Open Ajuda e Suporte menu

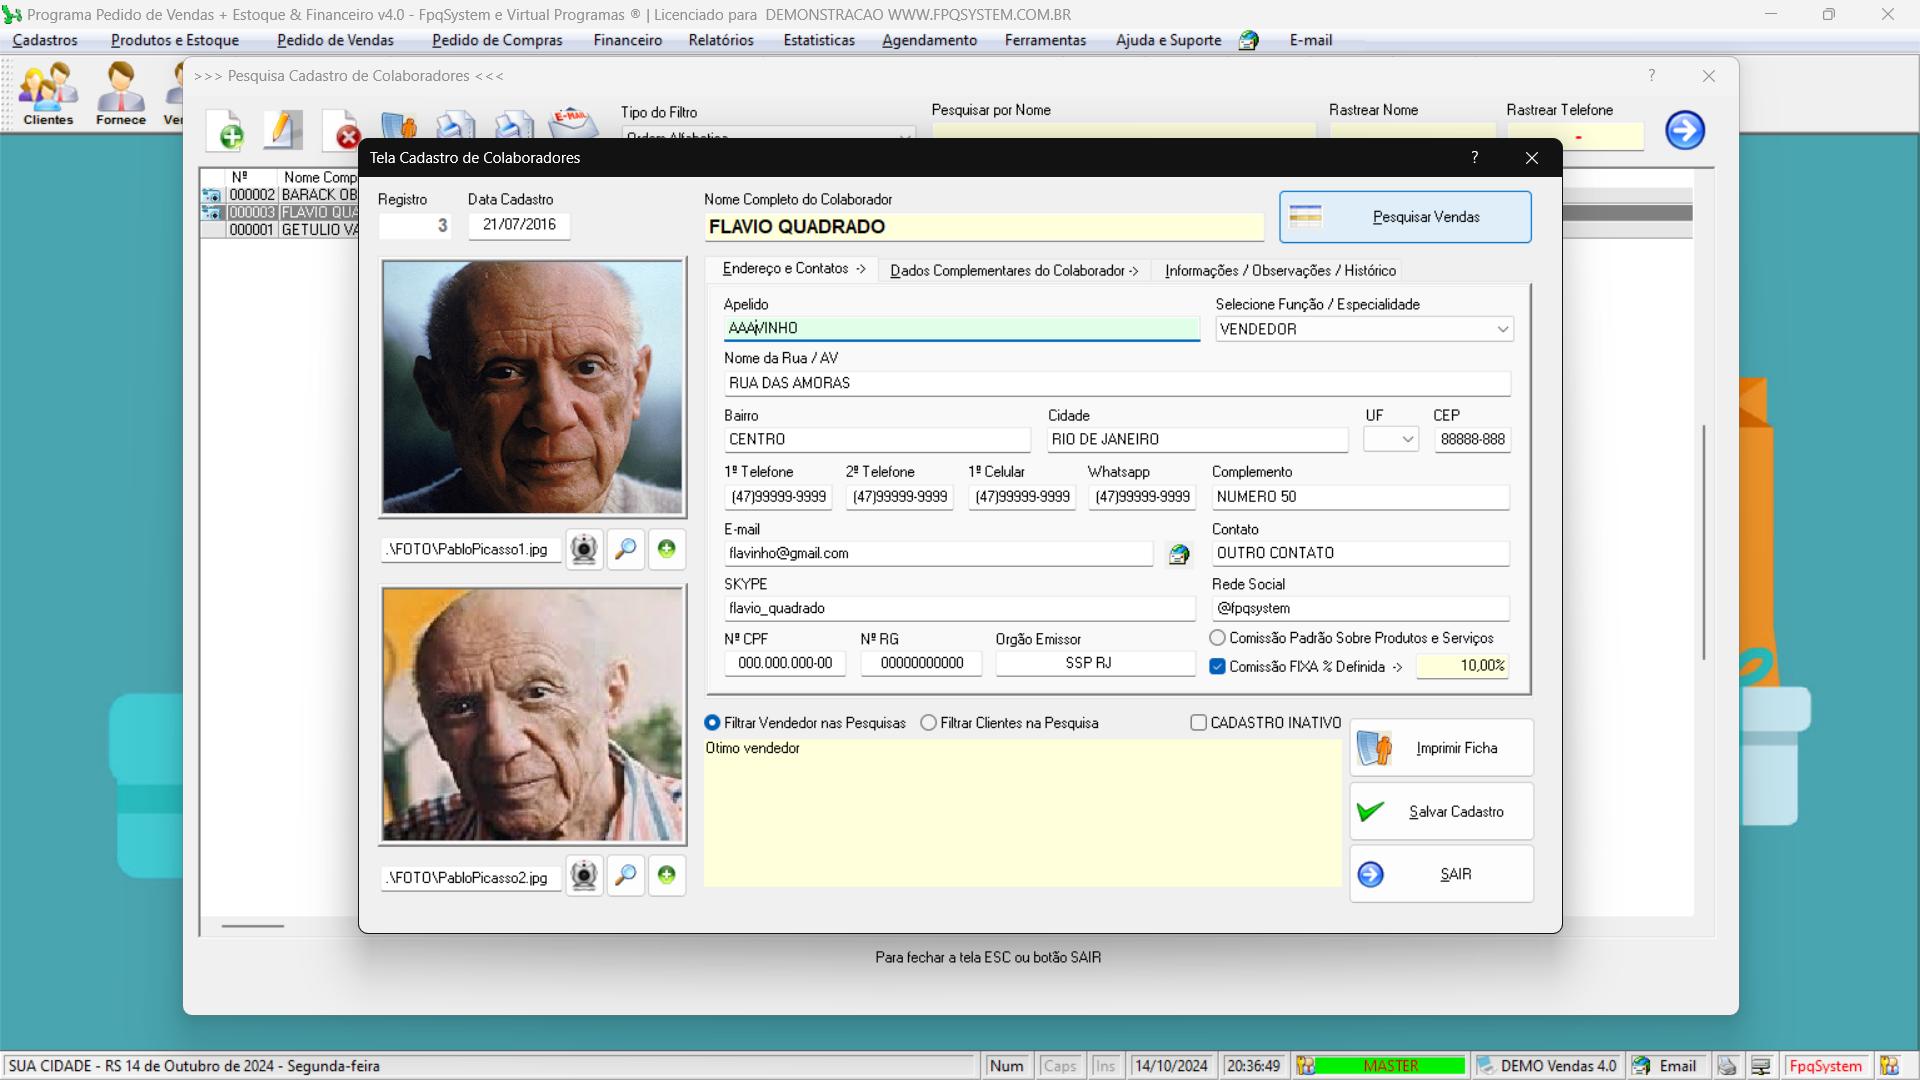[1168, 41]
